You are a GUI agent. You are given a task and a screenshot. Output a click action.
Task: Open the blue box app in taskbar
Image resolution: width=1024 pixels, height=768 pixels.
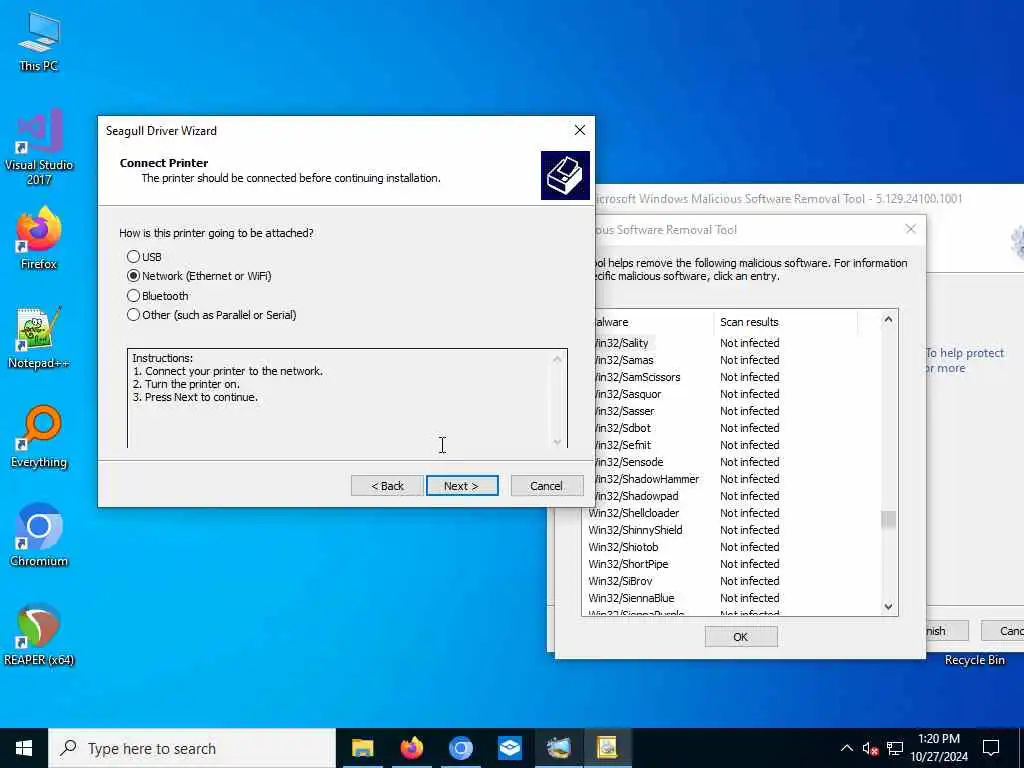pyautogui.click(x=509, y=748)
